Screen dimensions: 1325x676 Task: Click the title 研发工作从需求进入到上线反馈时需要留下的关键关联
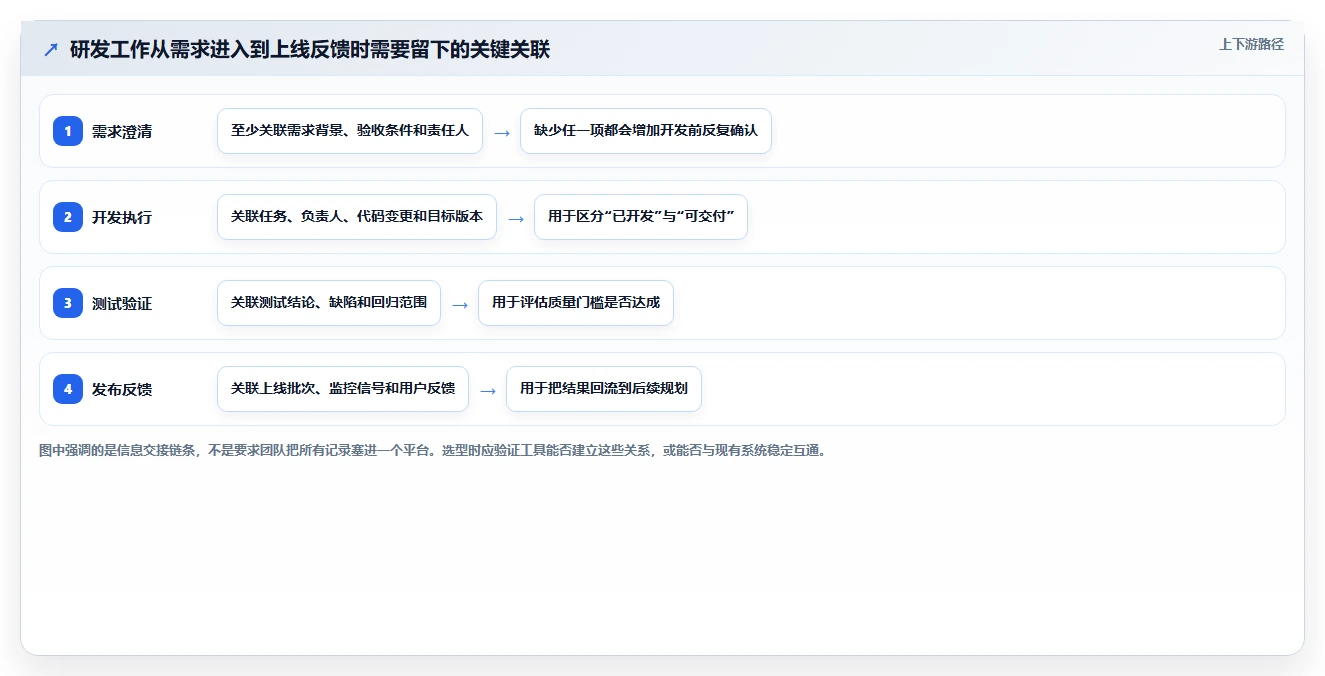(x=310, y=50)
